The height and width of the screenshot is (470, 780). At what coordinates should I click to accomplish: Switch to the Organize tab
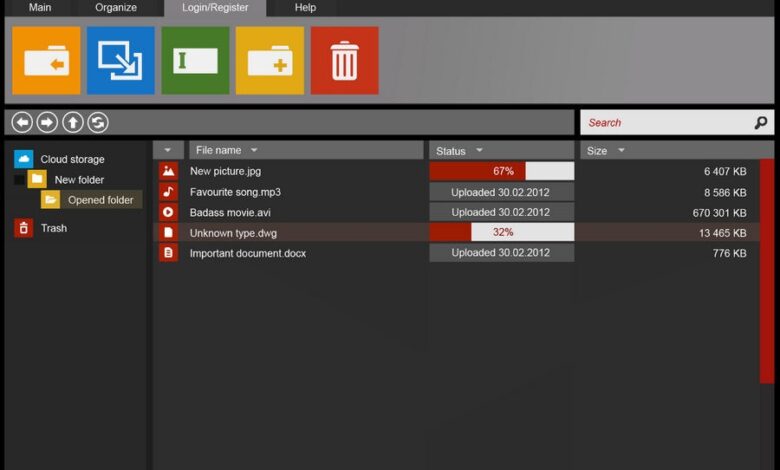pos(116,7)
